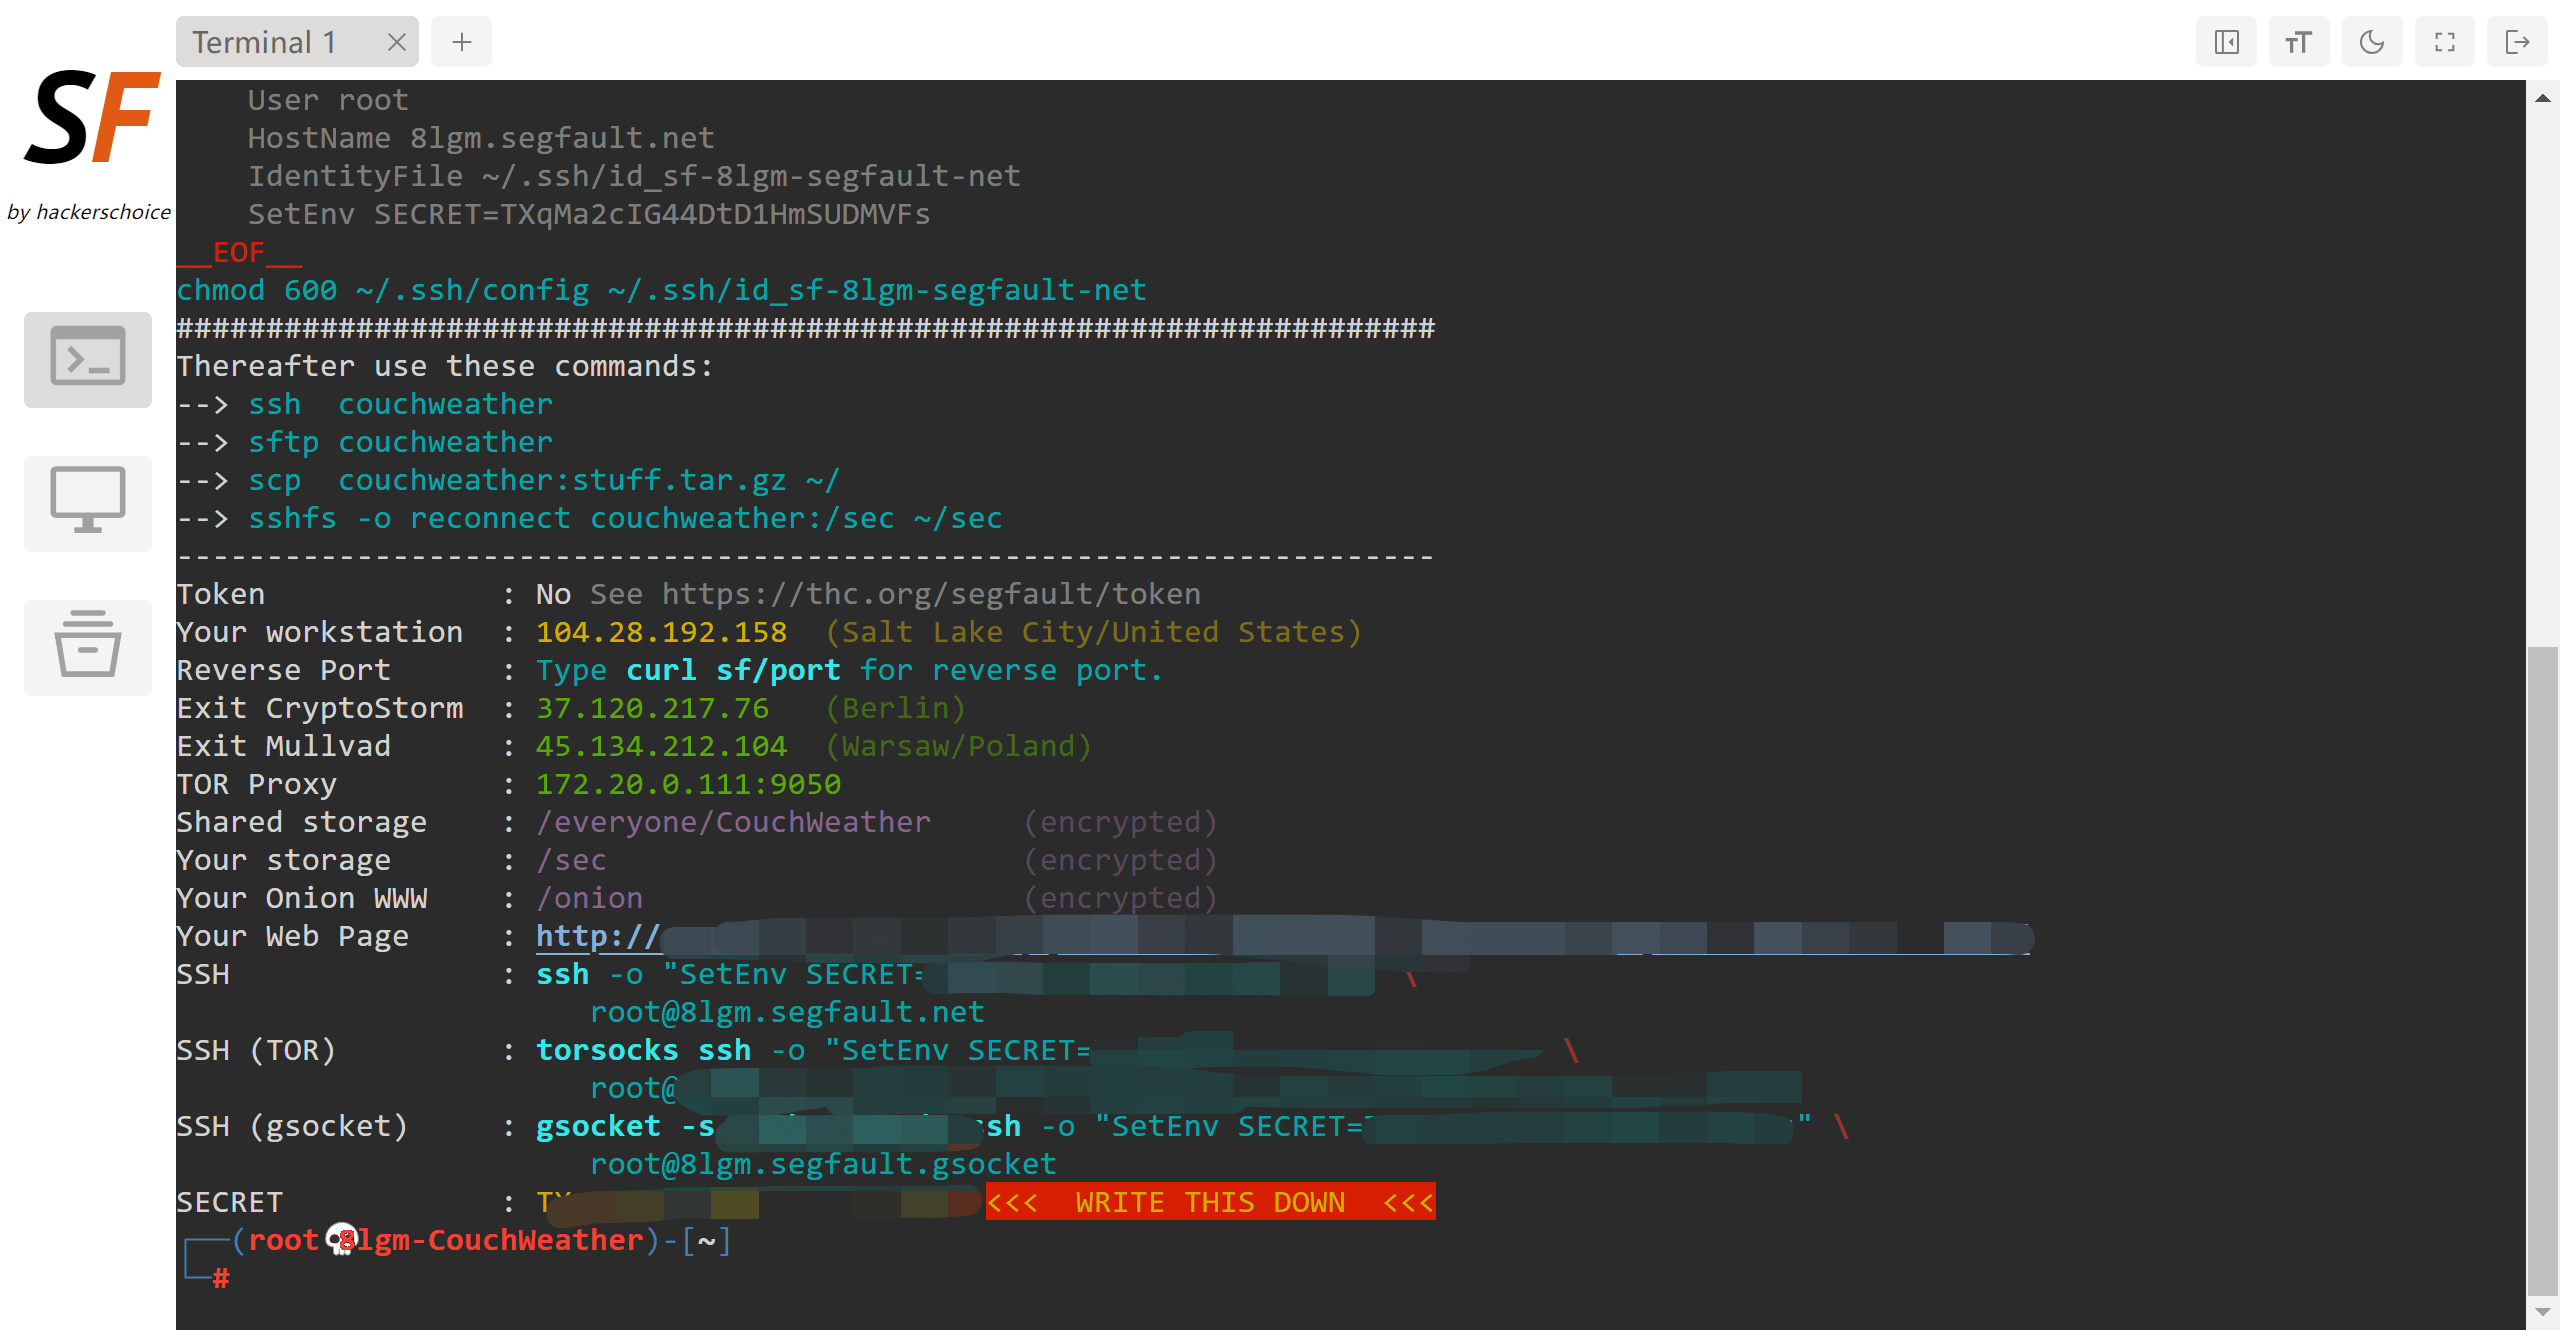The image size is (2560, 1330).
Task: Click the HostName 8lgm.segfault.net line
Action: pos(481,138)
